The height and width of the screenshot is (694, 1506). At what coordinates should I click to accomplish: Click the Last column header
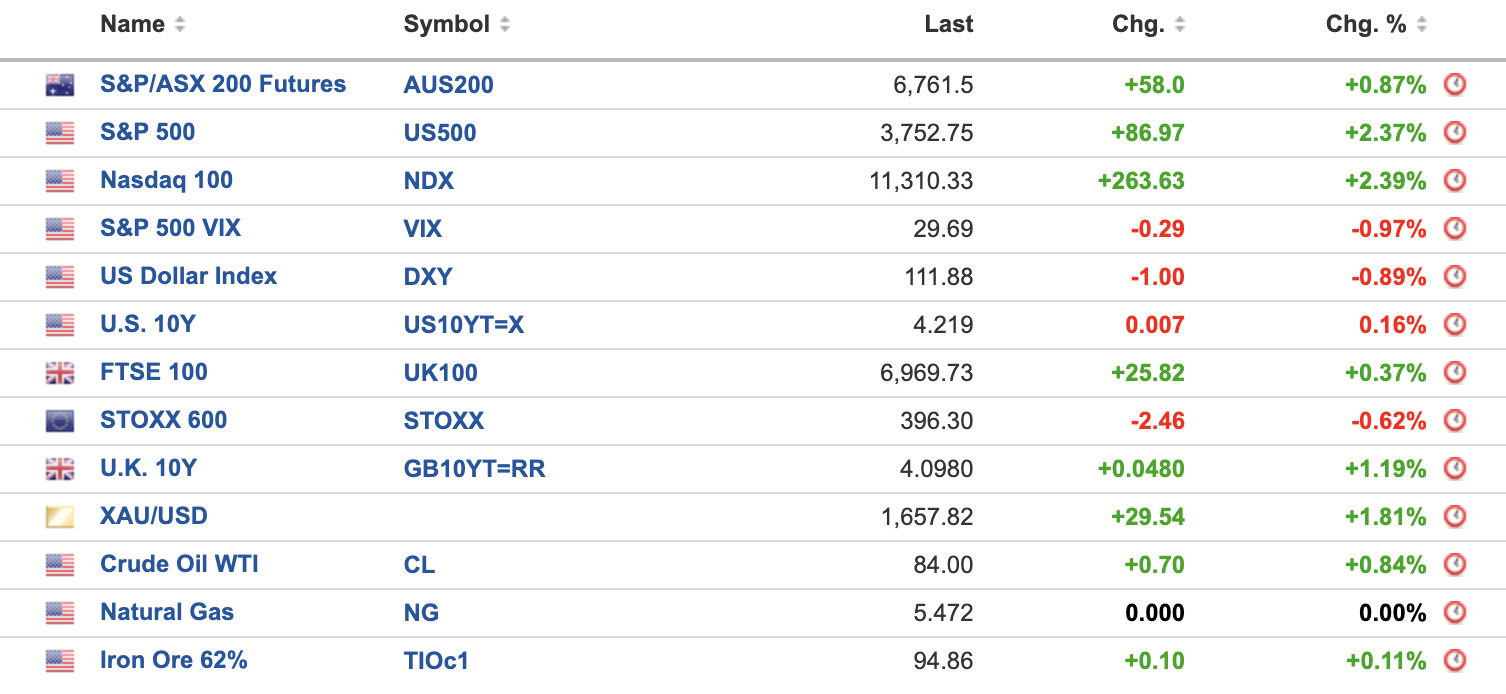coord(948,25)
